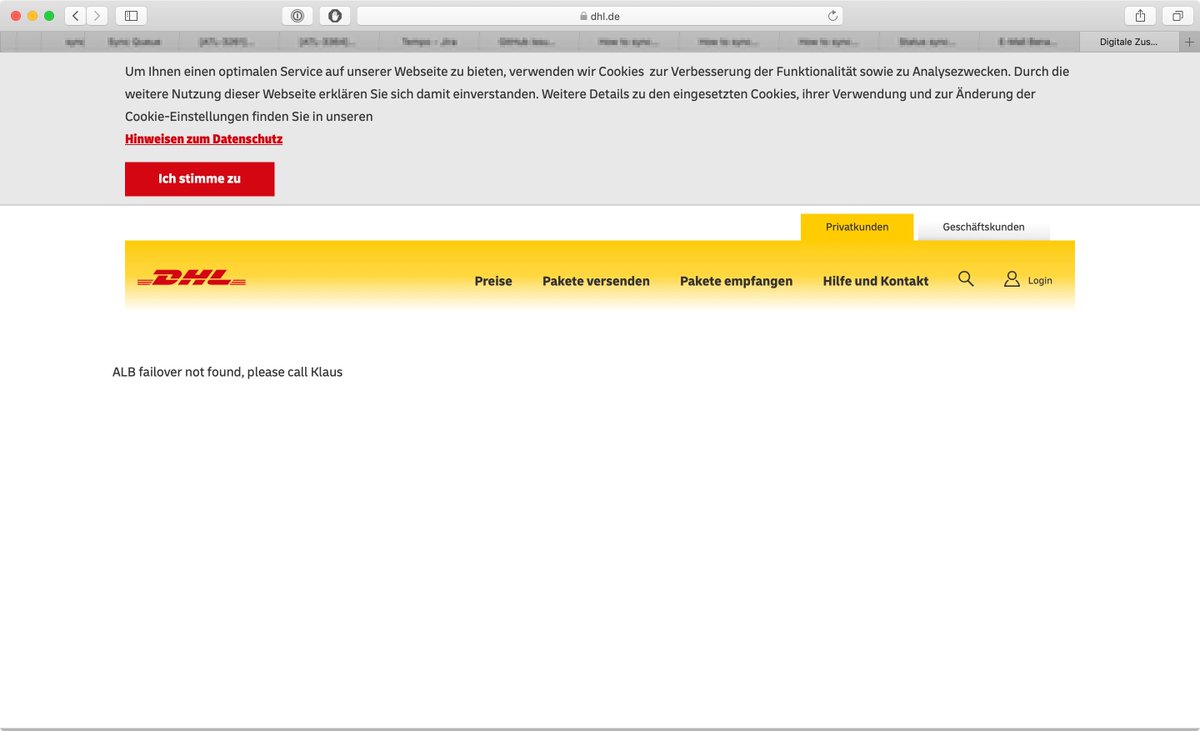This screenshot has width=1200, height=731.
Task: Close the Safari window
Action: point(16,16)
